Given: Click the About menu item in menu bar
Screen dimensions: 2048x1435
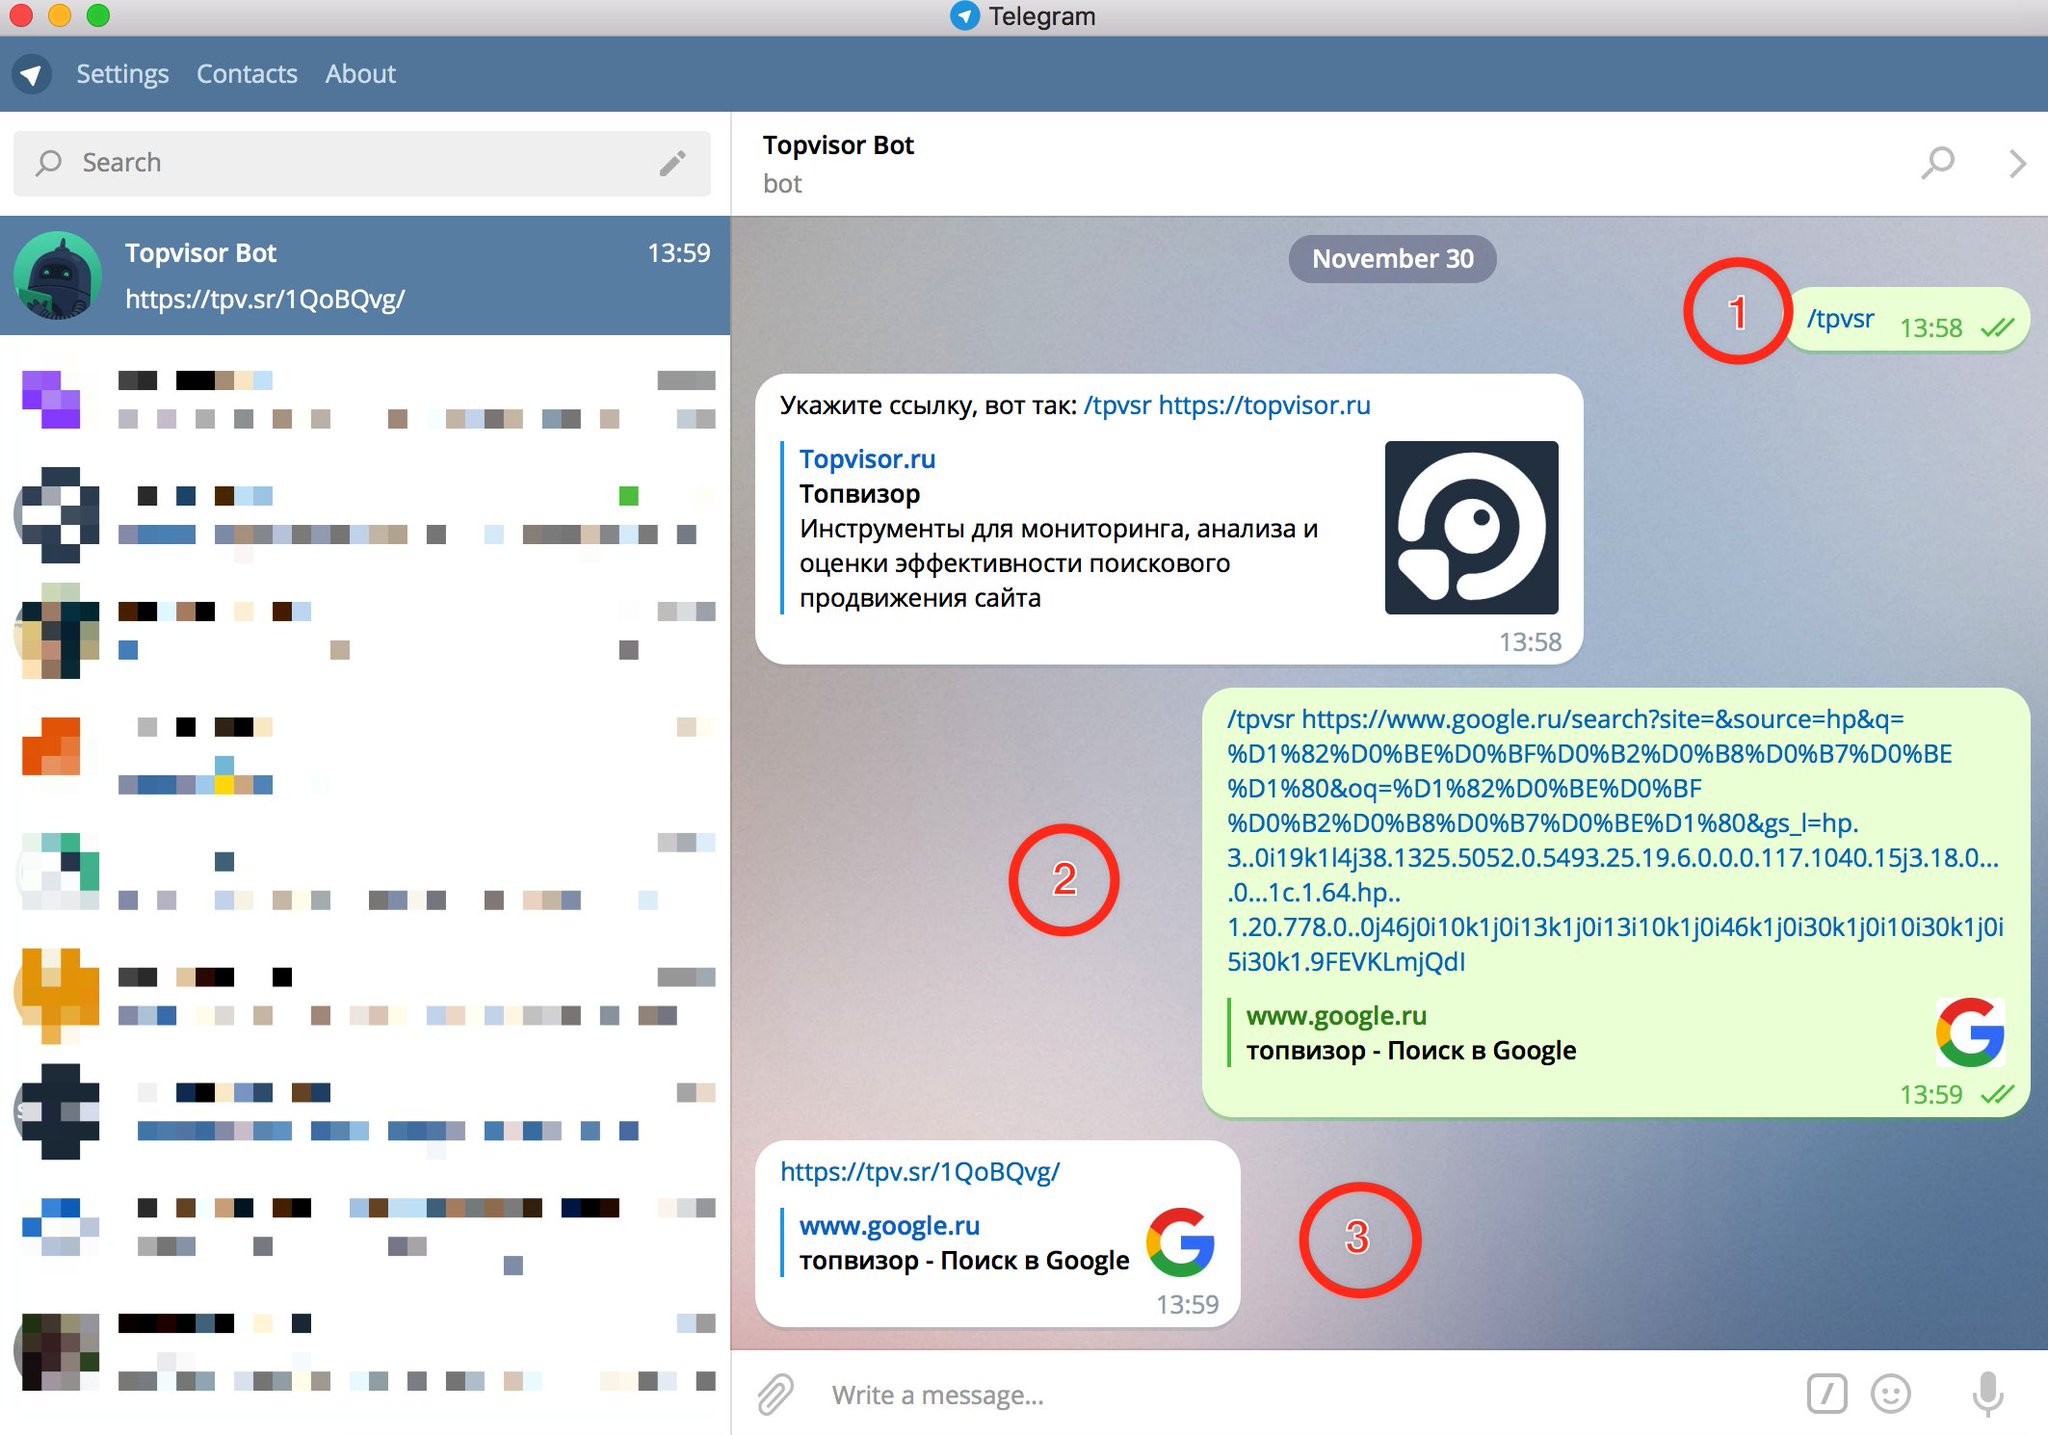Looking at the screenshot, I should (359, 73).
